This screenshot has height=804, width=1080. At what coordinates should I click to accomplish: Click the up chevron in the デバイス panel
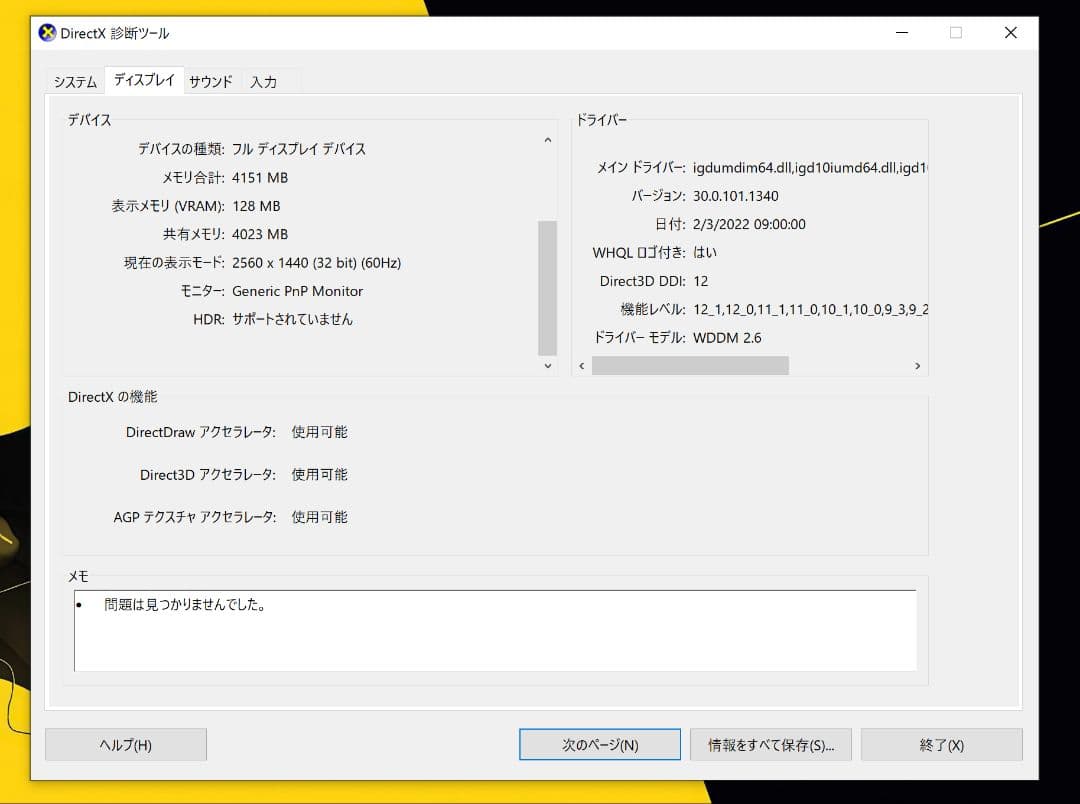[x=547, y=140]
